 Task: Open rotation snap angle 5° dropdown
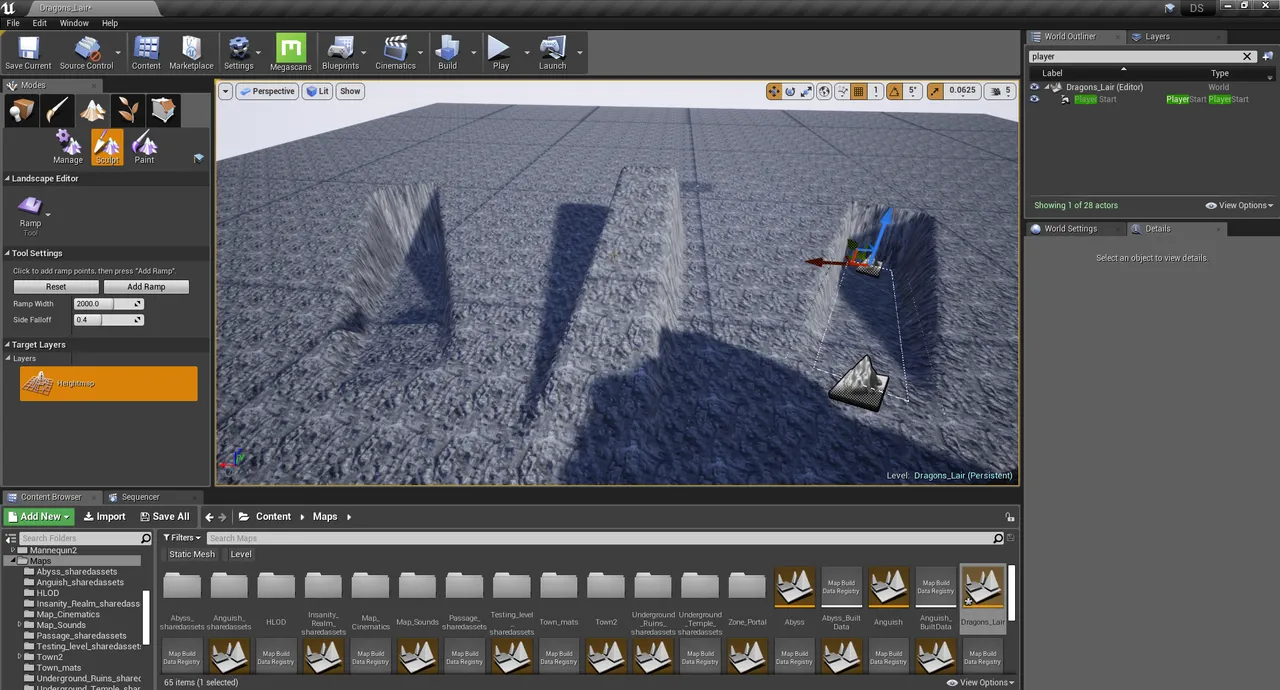[912, 91]
